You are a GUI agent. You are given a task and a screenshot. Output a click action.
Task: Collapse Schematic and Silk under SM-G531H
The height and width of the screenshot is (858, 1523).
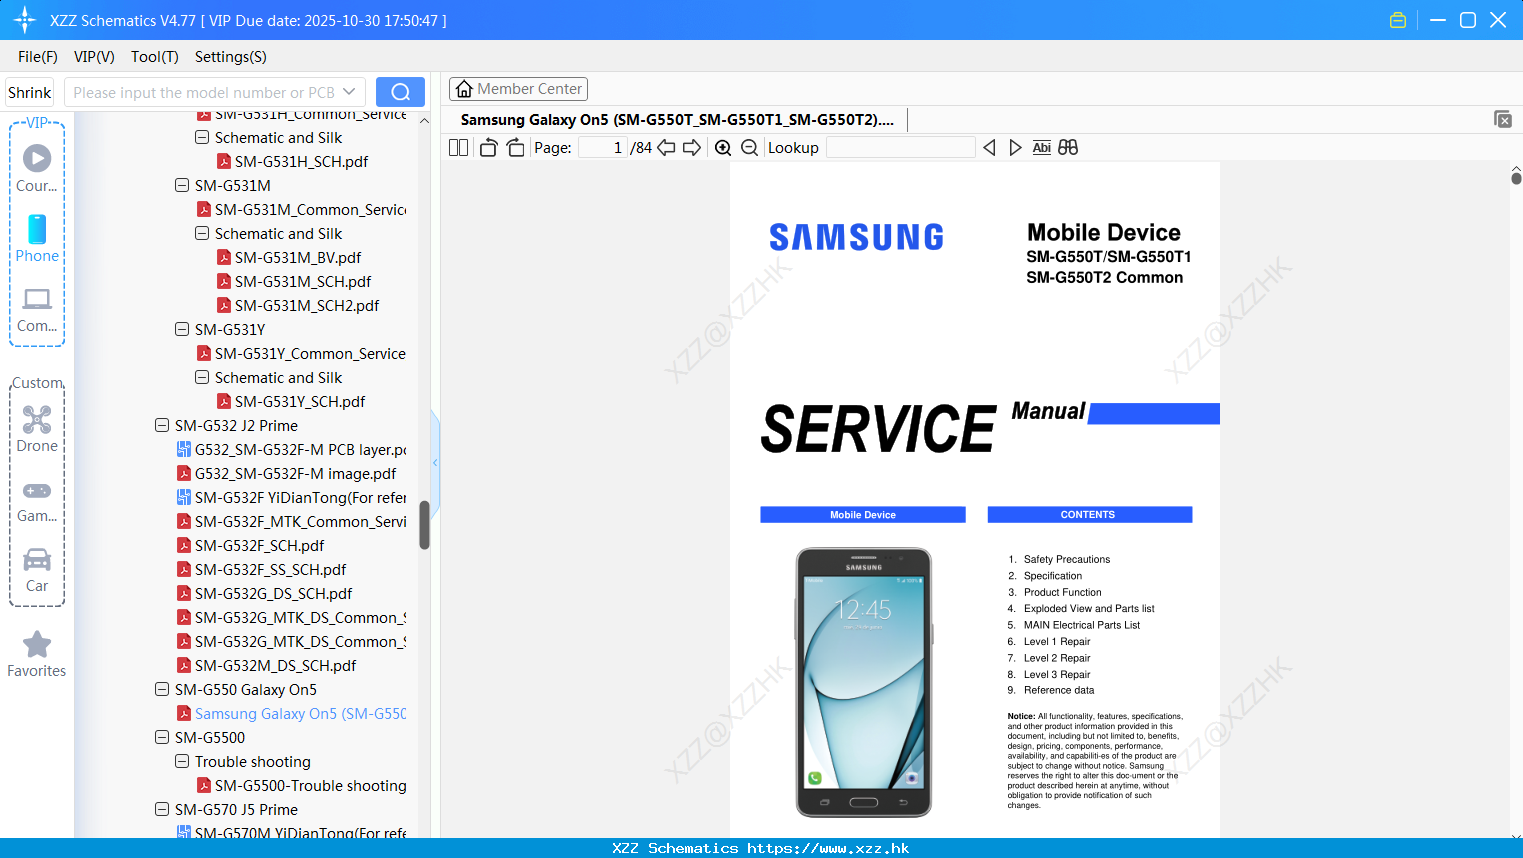point(202,137)
